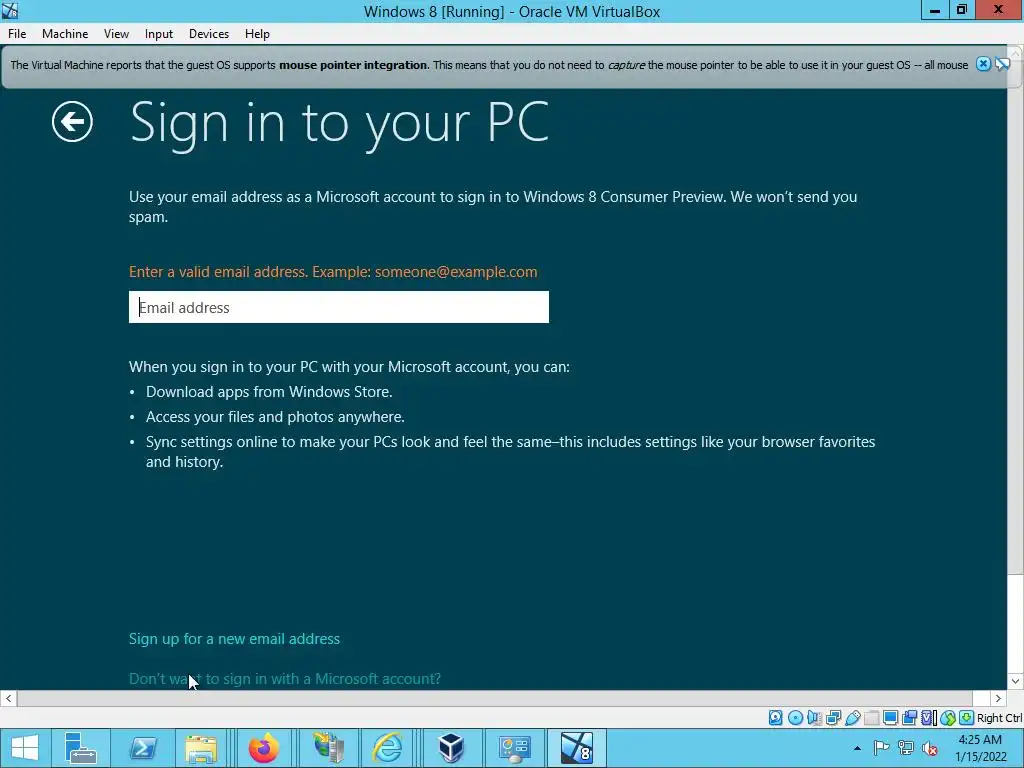Open the Input menu
This screenshot has height=768, width=1024.
click(x=159, y=34)
